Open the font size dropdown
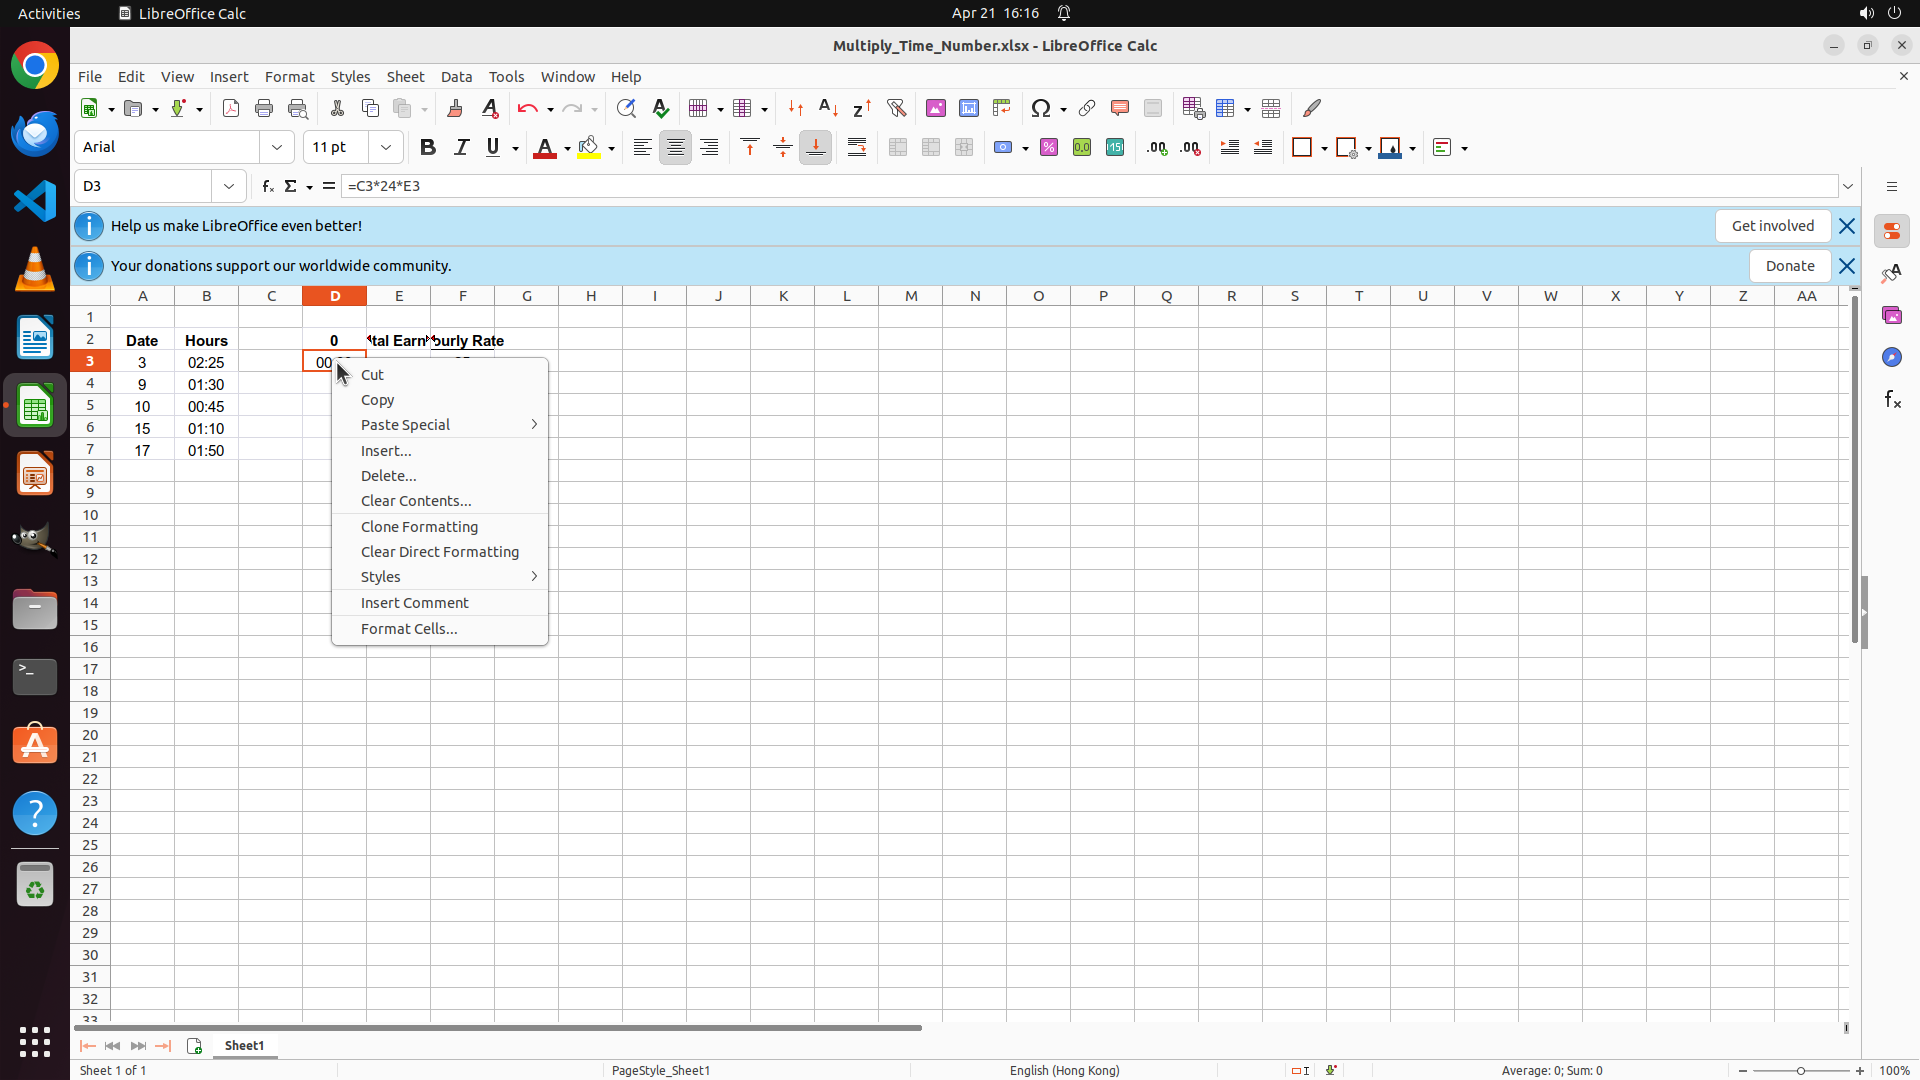This screenshot has width=1920, height=1080. (x=386, y=148)
